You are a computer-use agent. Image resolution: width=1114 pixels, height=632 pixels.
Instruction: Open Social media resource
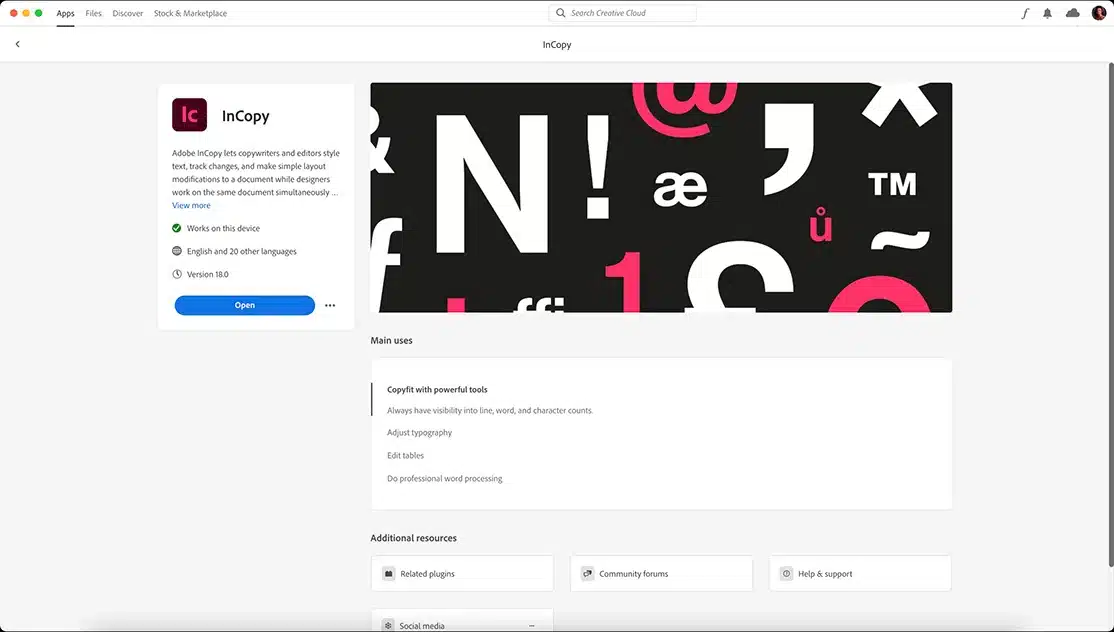coord(462,621)
